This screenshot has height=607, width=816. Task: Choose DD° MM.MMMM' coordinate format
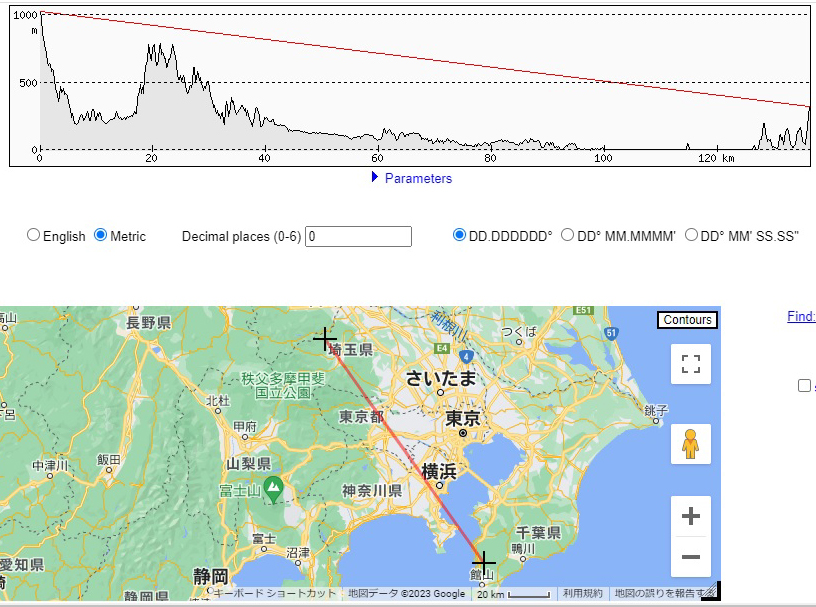567,235
